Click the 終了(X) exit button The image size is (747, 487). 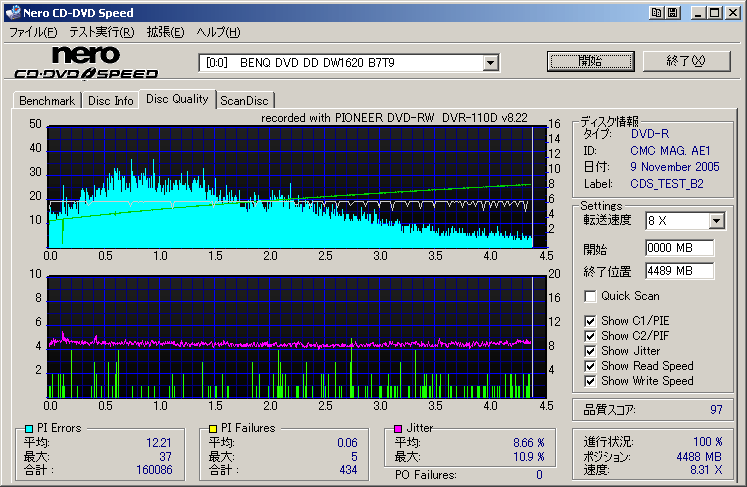pos(686,61)
